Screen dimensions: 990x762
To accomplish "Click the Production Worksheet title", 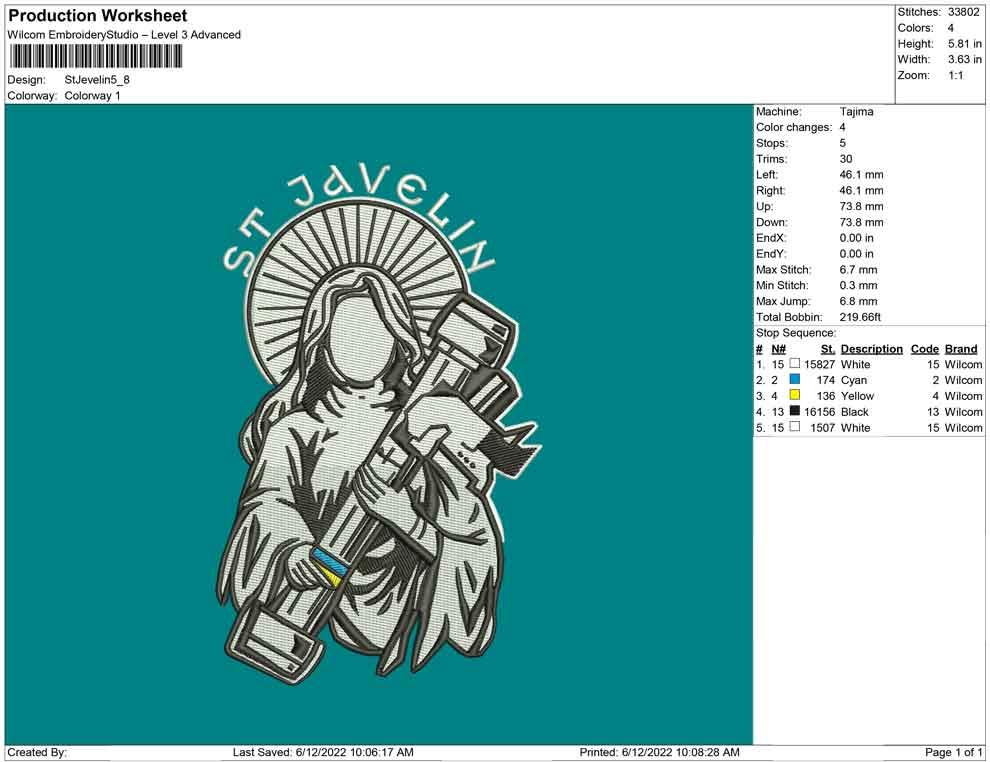I will pos(98,16).
